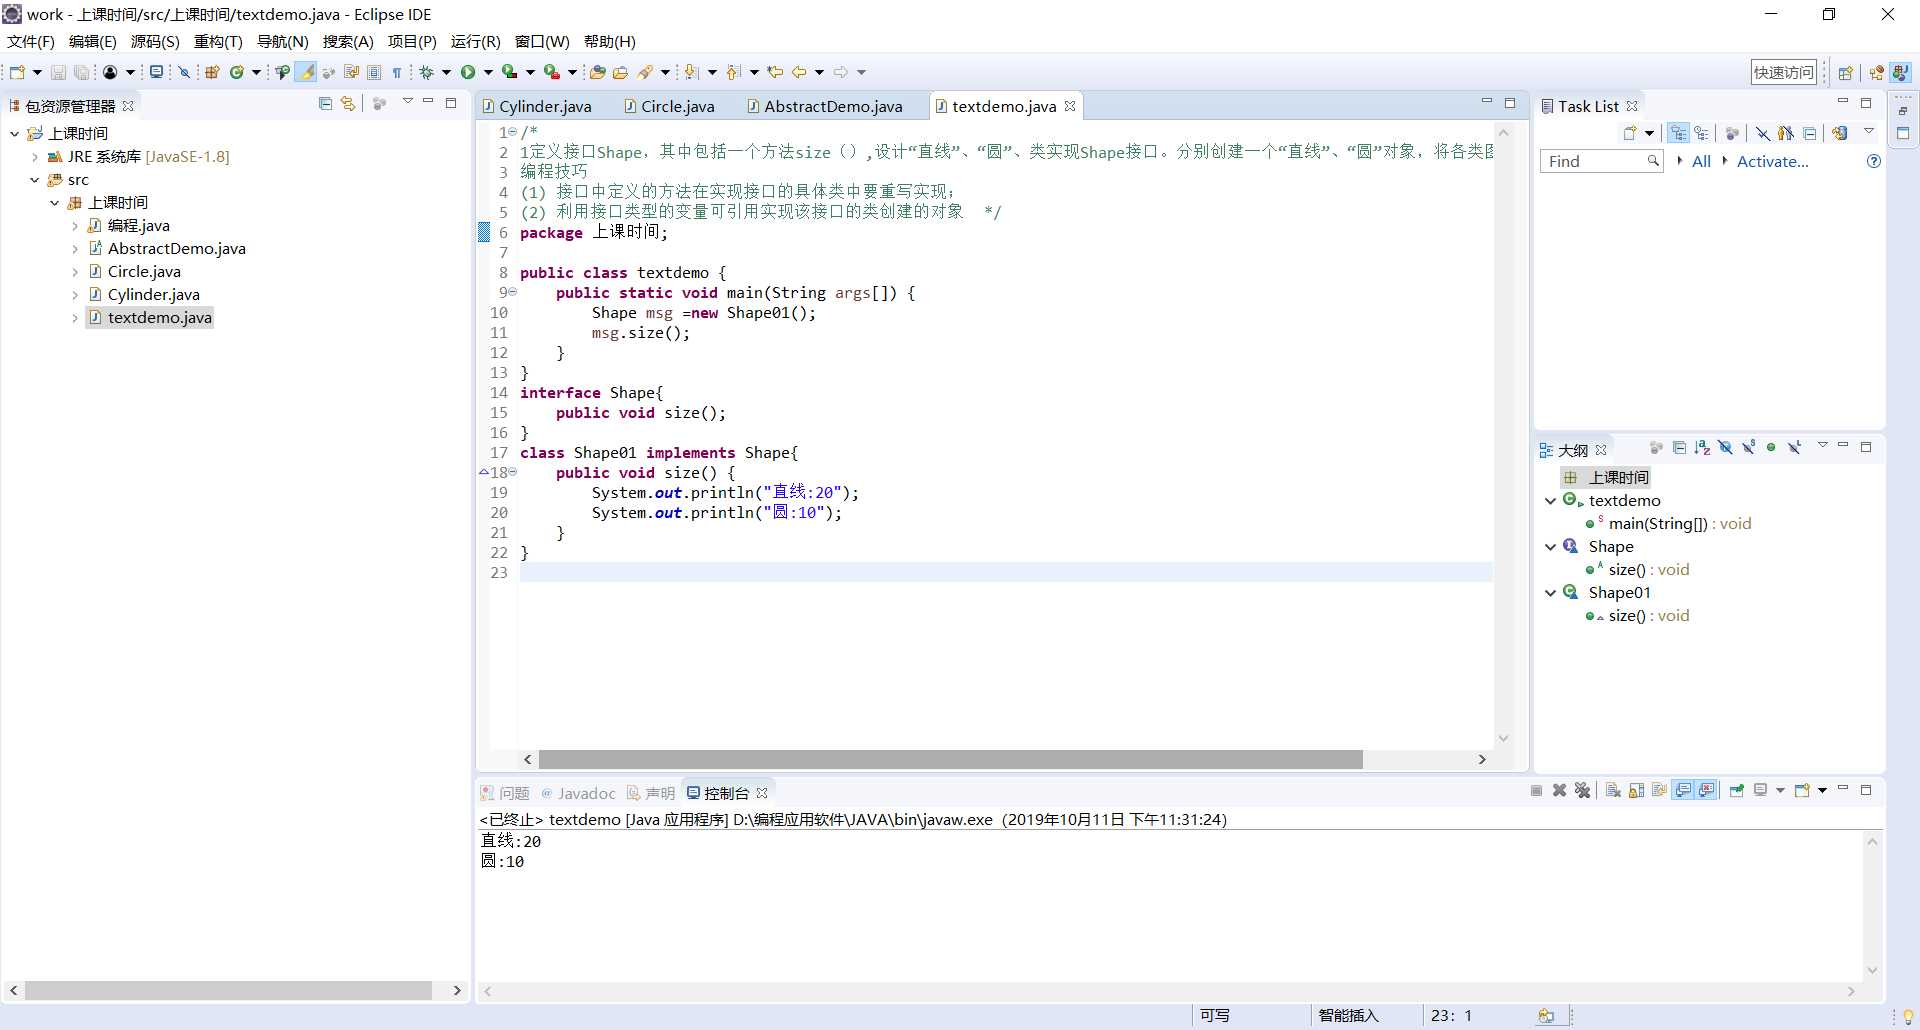Click the New Java Class icon
Screen dimensions: 1920x1030
[237, 72]
